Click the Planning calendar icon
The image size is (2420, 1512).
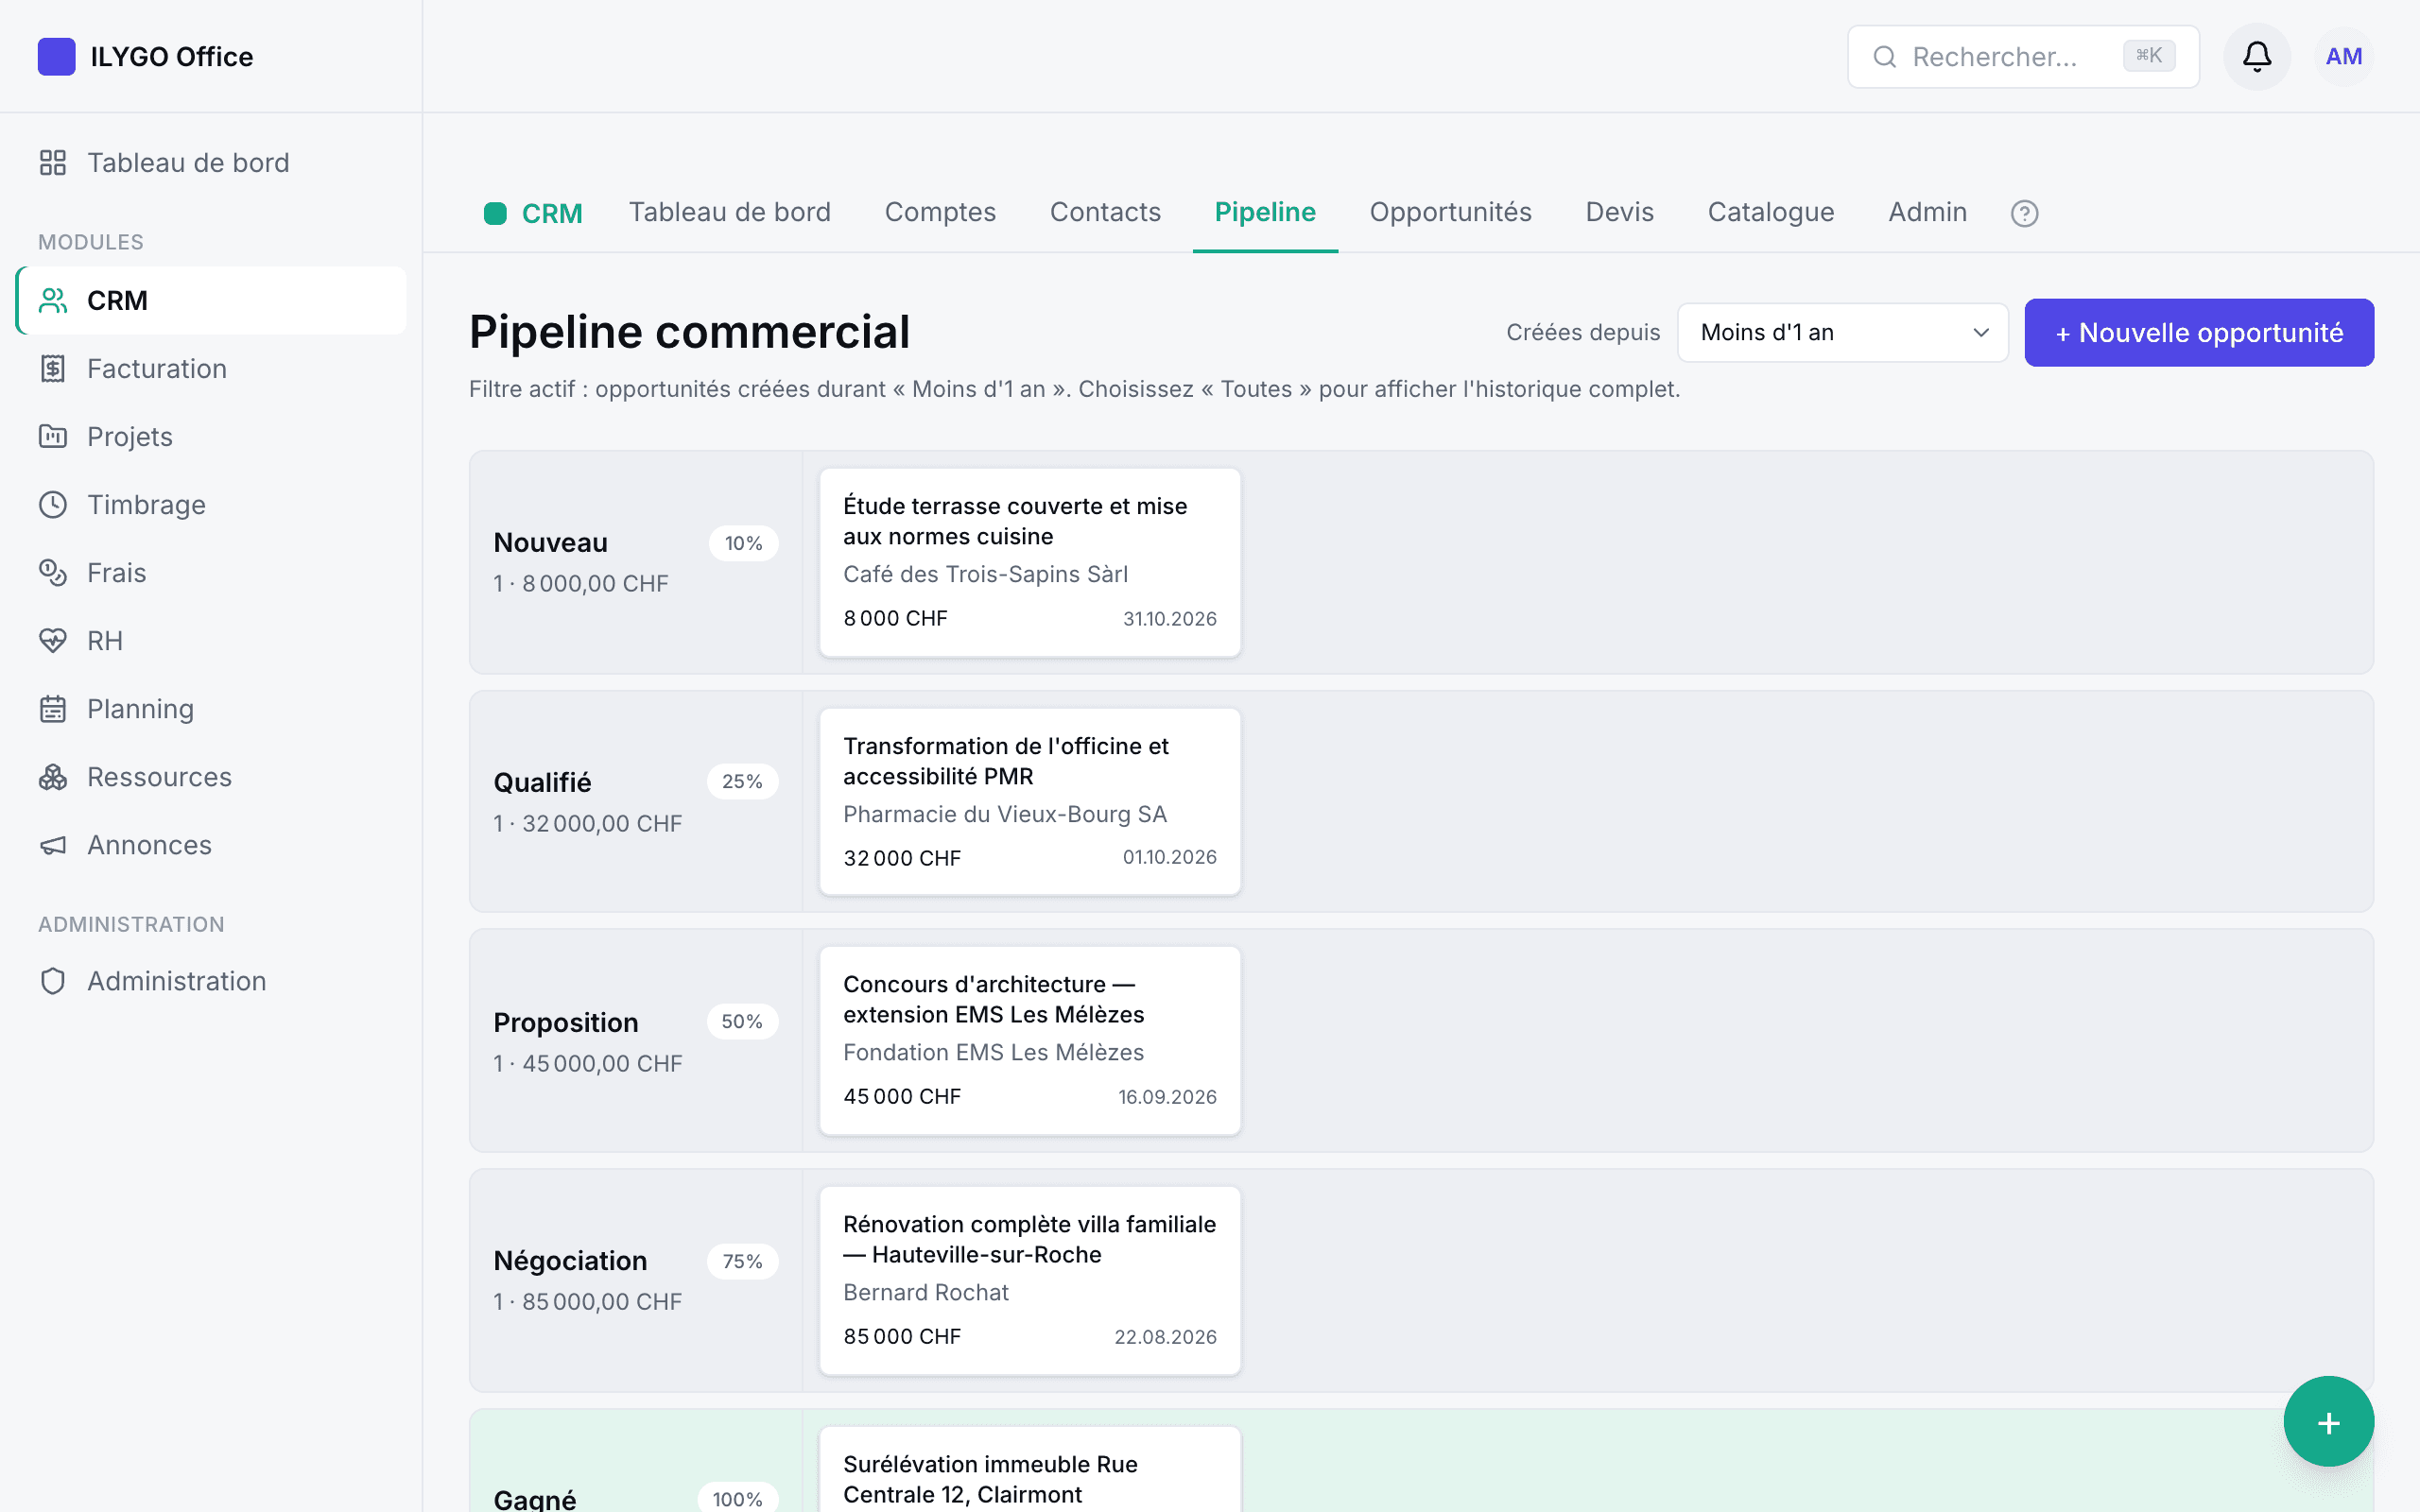pos(53,708)
